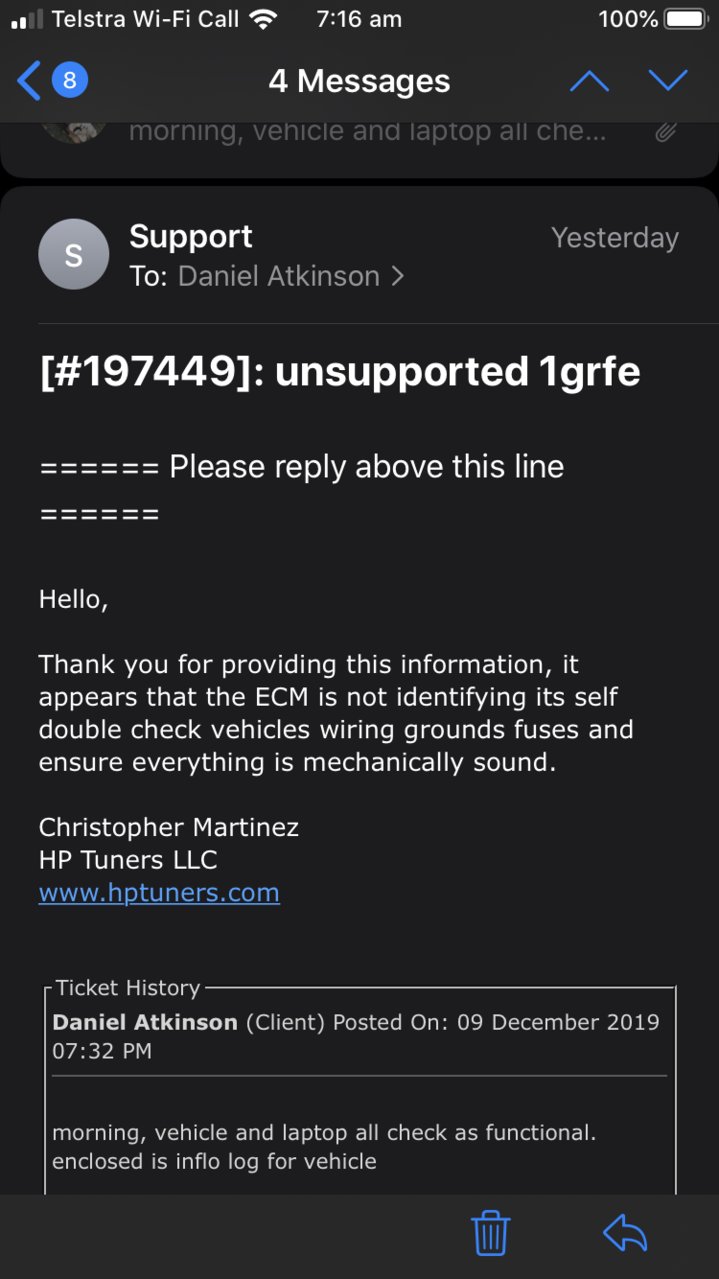Open the www.hptuners.com link
This screenshot has width=719, height=1279.
(159, 892)
